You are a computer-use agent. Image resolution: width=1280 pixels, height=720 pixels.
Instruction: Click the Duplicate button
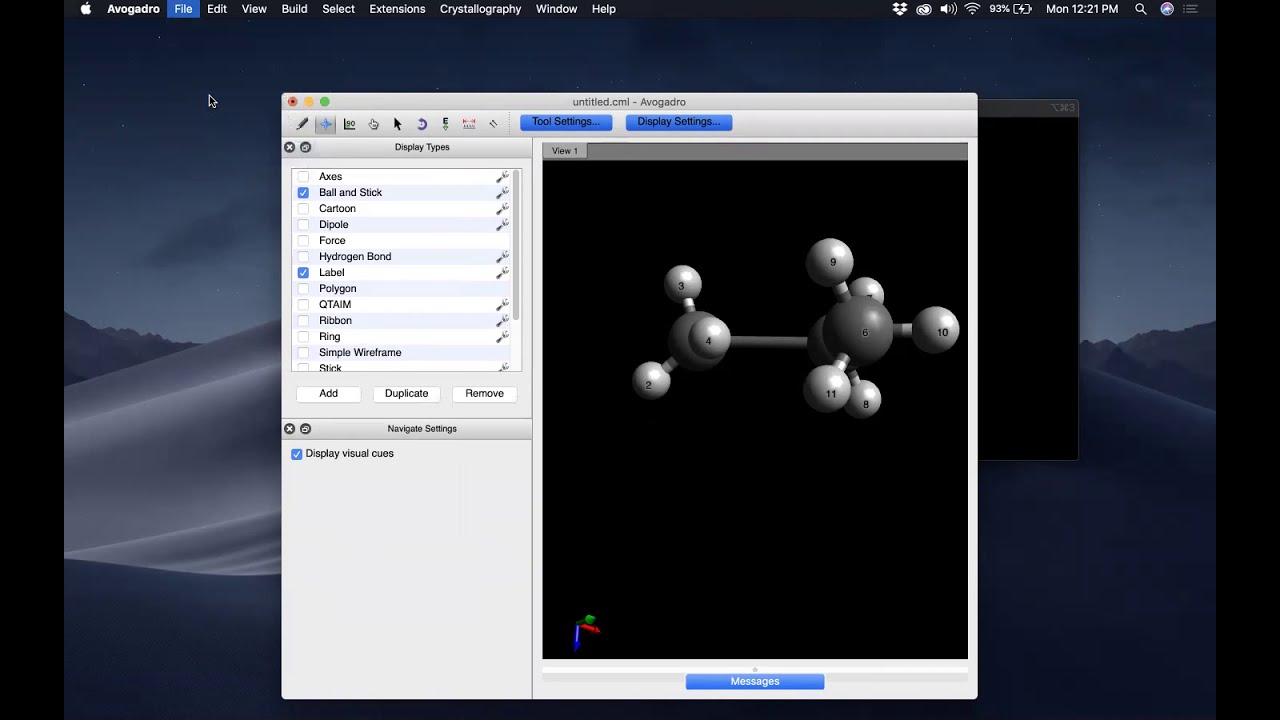pyautogui.click(x=406, y=393)
